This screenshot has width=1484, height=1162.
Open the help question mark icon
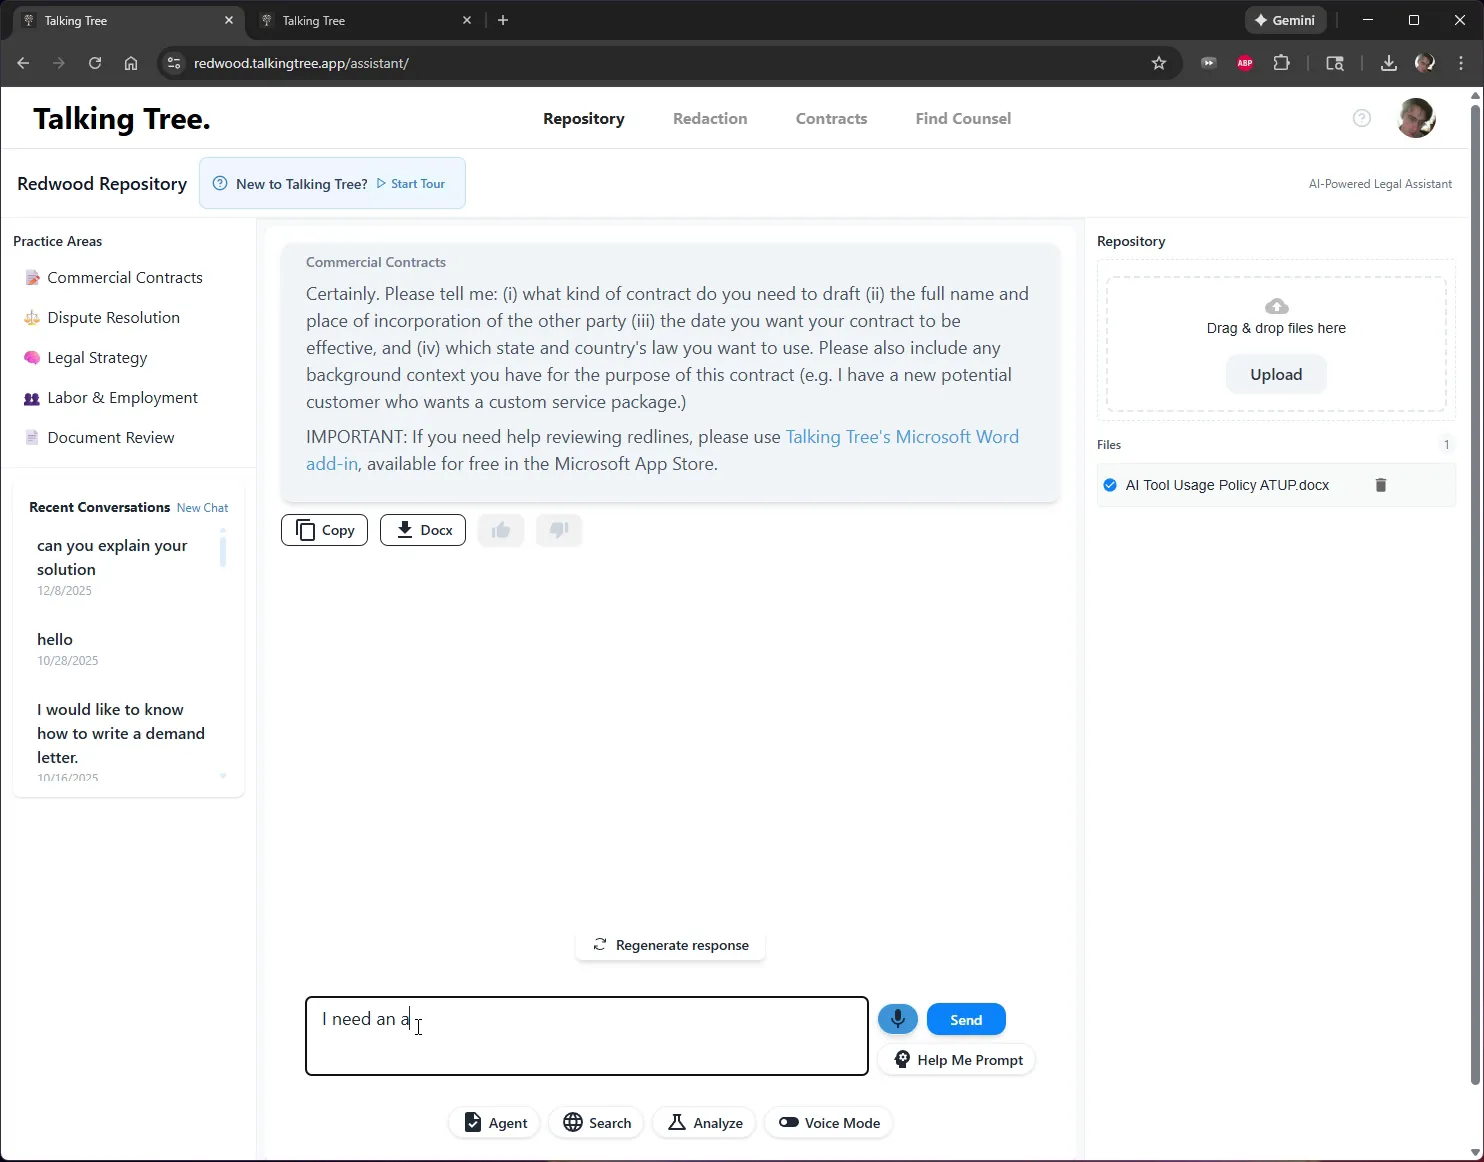pyautogui.click(x=1362, y=118)
